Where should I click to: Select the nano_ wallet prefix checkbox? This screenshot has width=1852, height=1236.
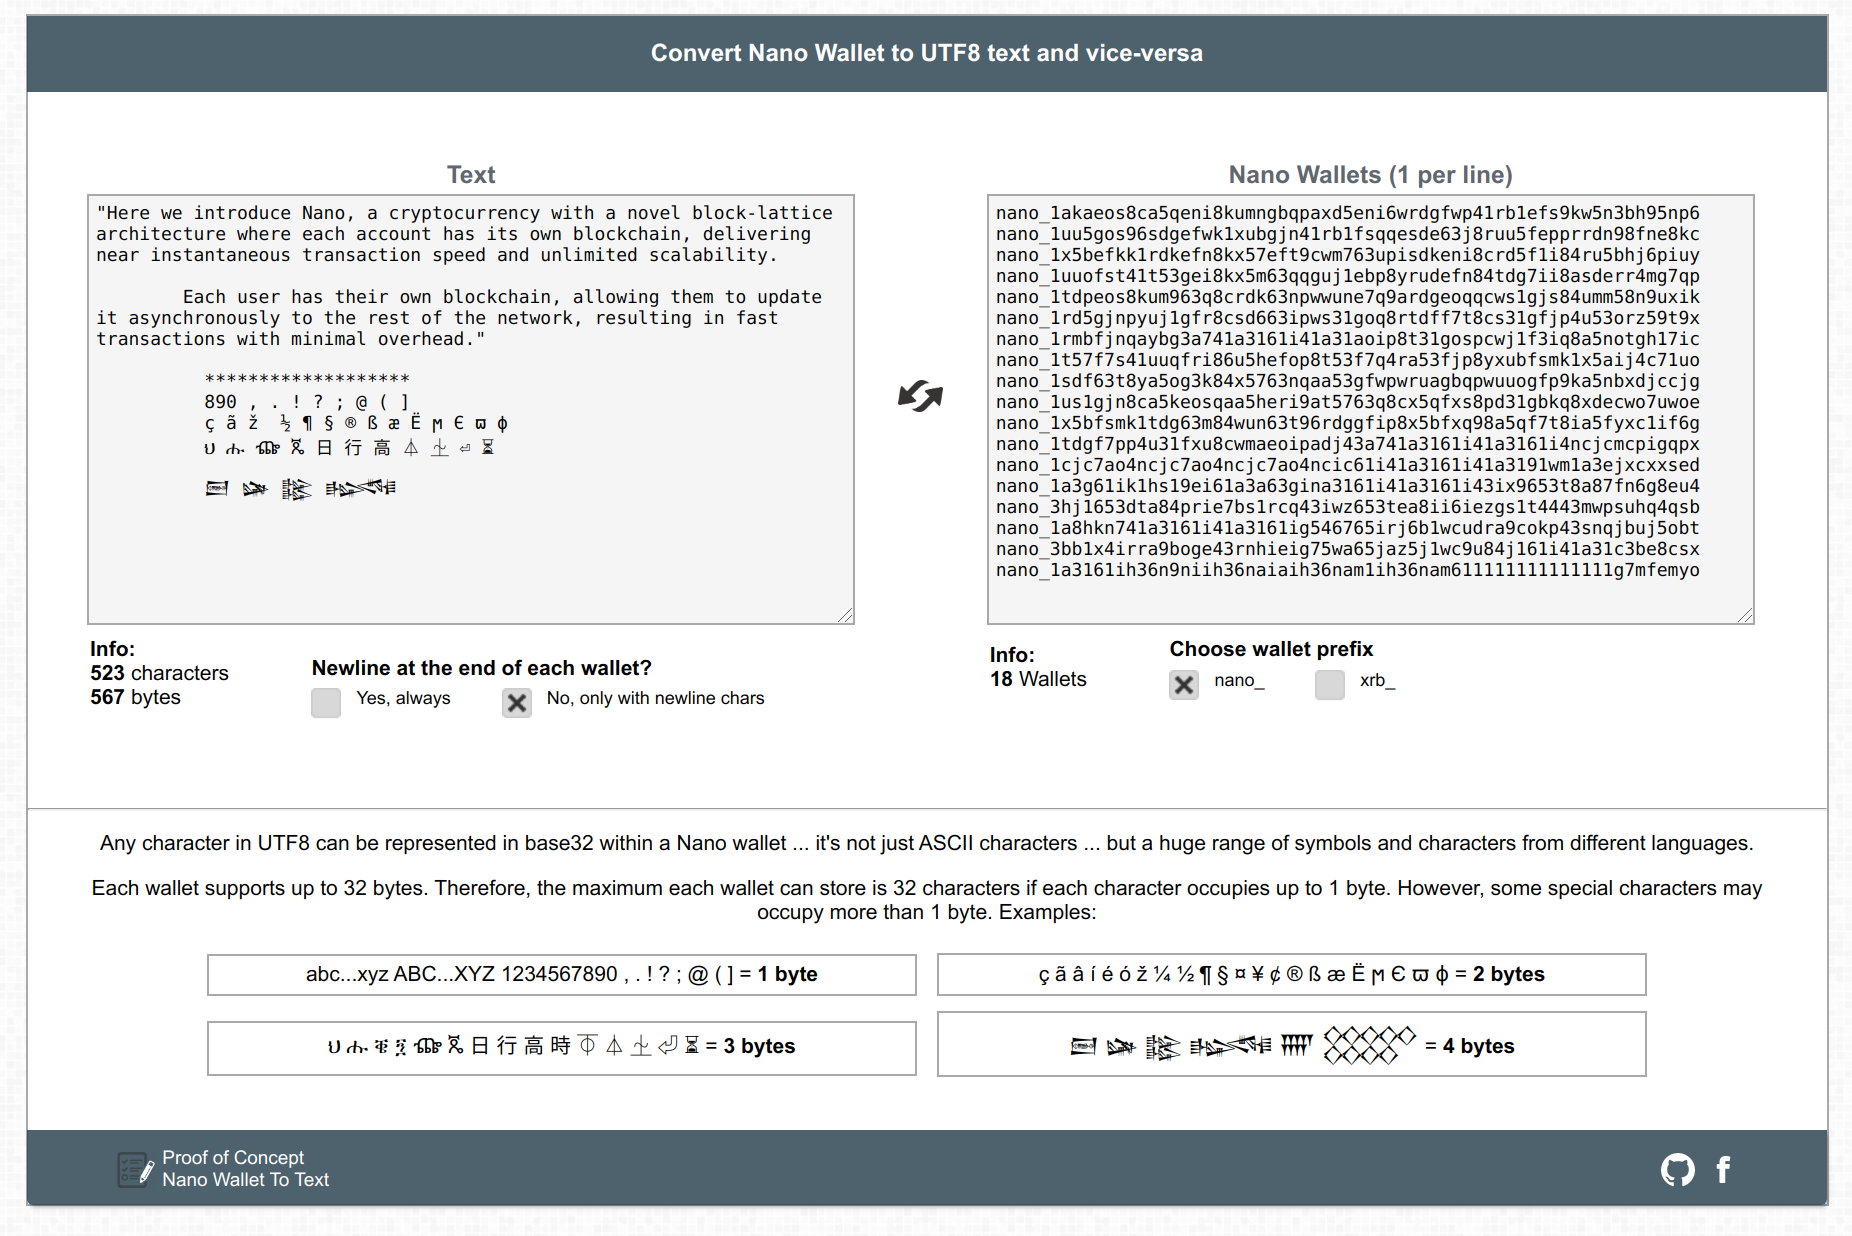tap(1184, 684)
